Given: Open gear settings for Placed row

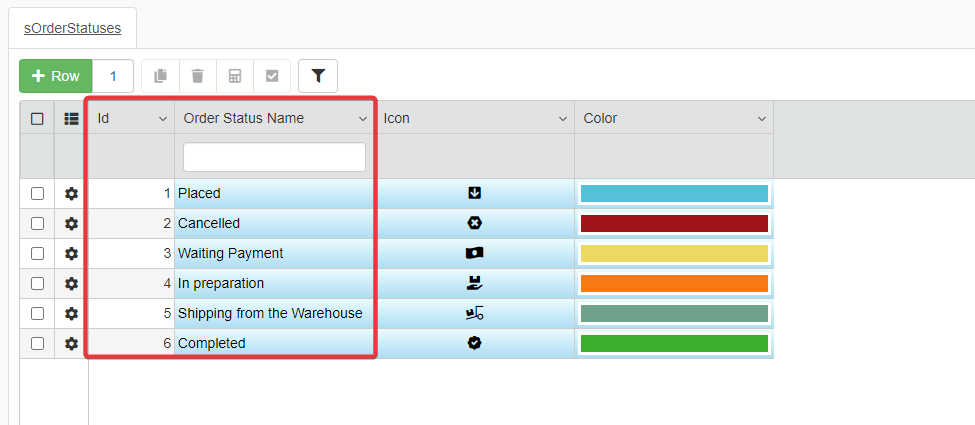Looking at the screenshot, I should tap(71, 194).
